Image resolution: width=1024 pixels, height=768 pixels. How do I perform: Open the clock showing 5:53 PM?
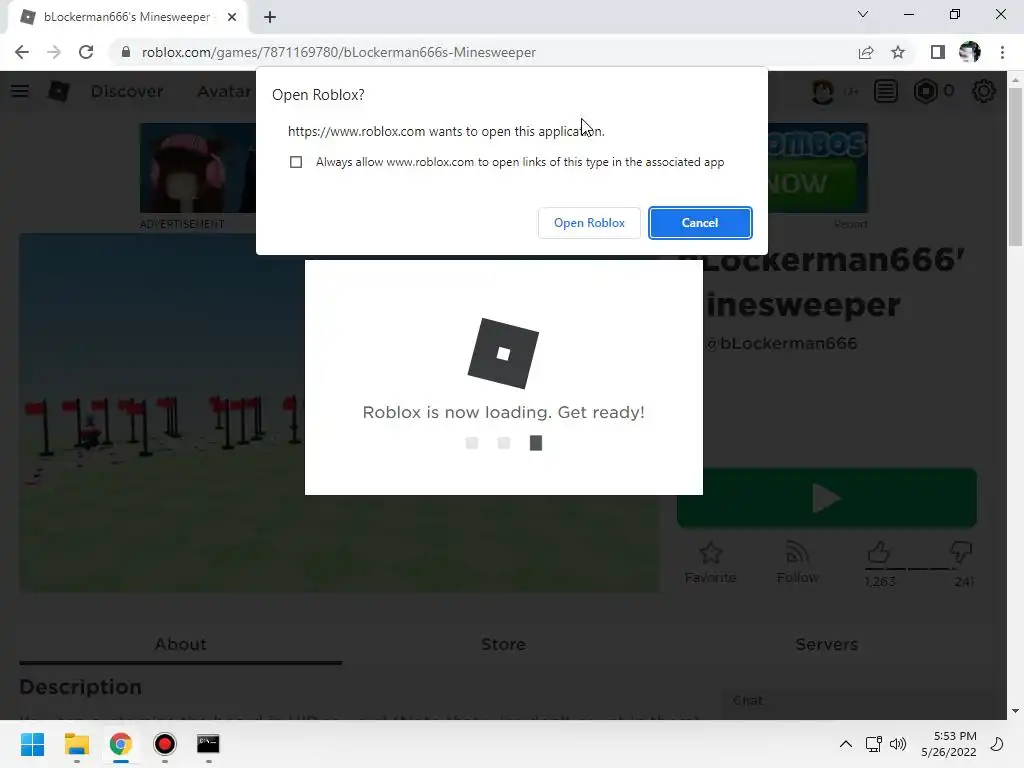point(949,744)
